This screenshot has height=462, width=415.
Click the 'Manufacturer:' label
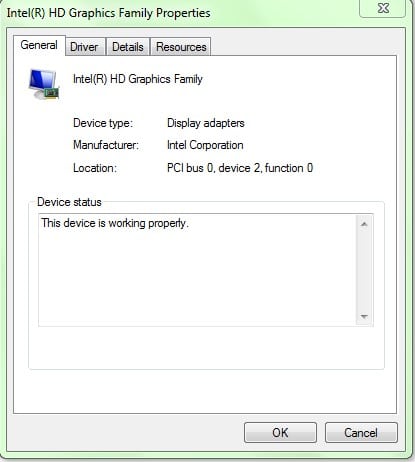point(106,145)
